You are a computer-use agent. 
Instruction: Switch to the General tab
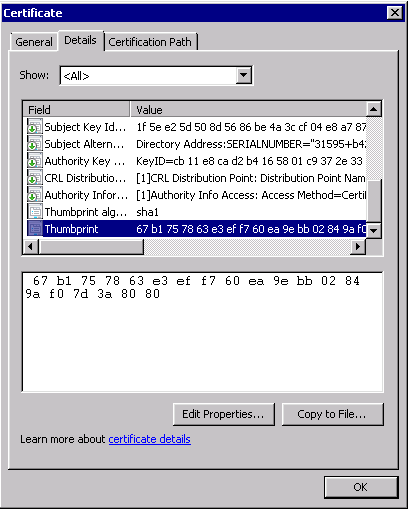[x=34, y=42]
